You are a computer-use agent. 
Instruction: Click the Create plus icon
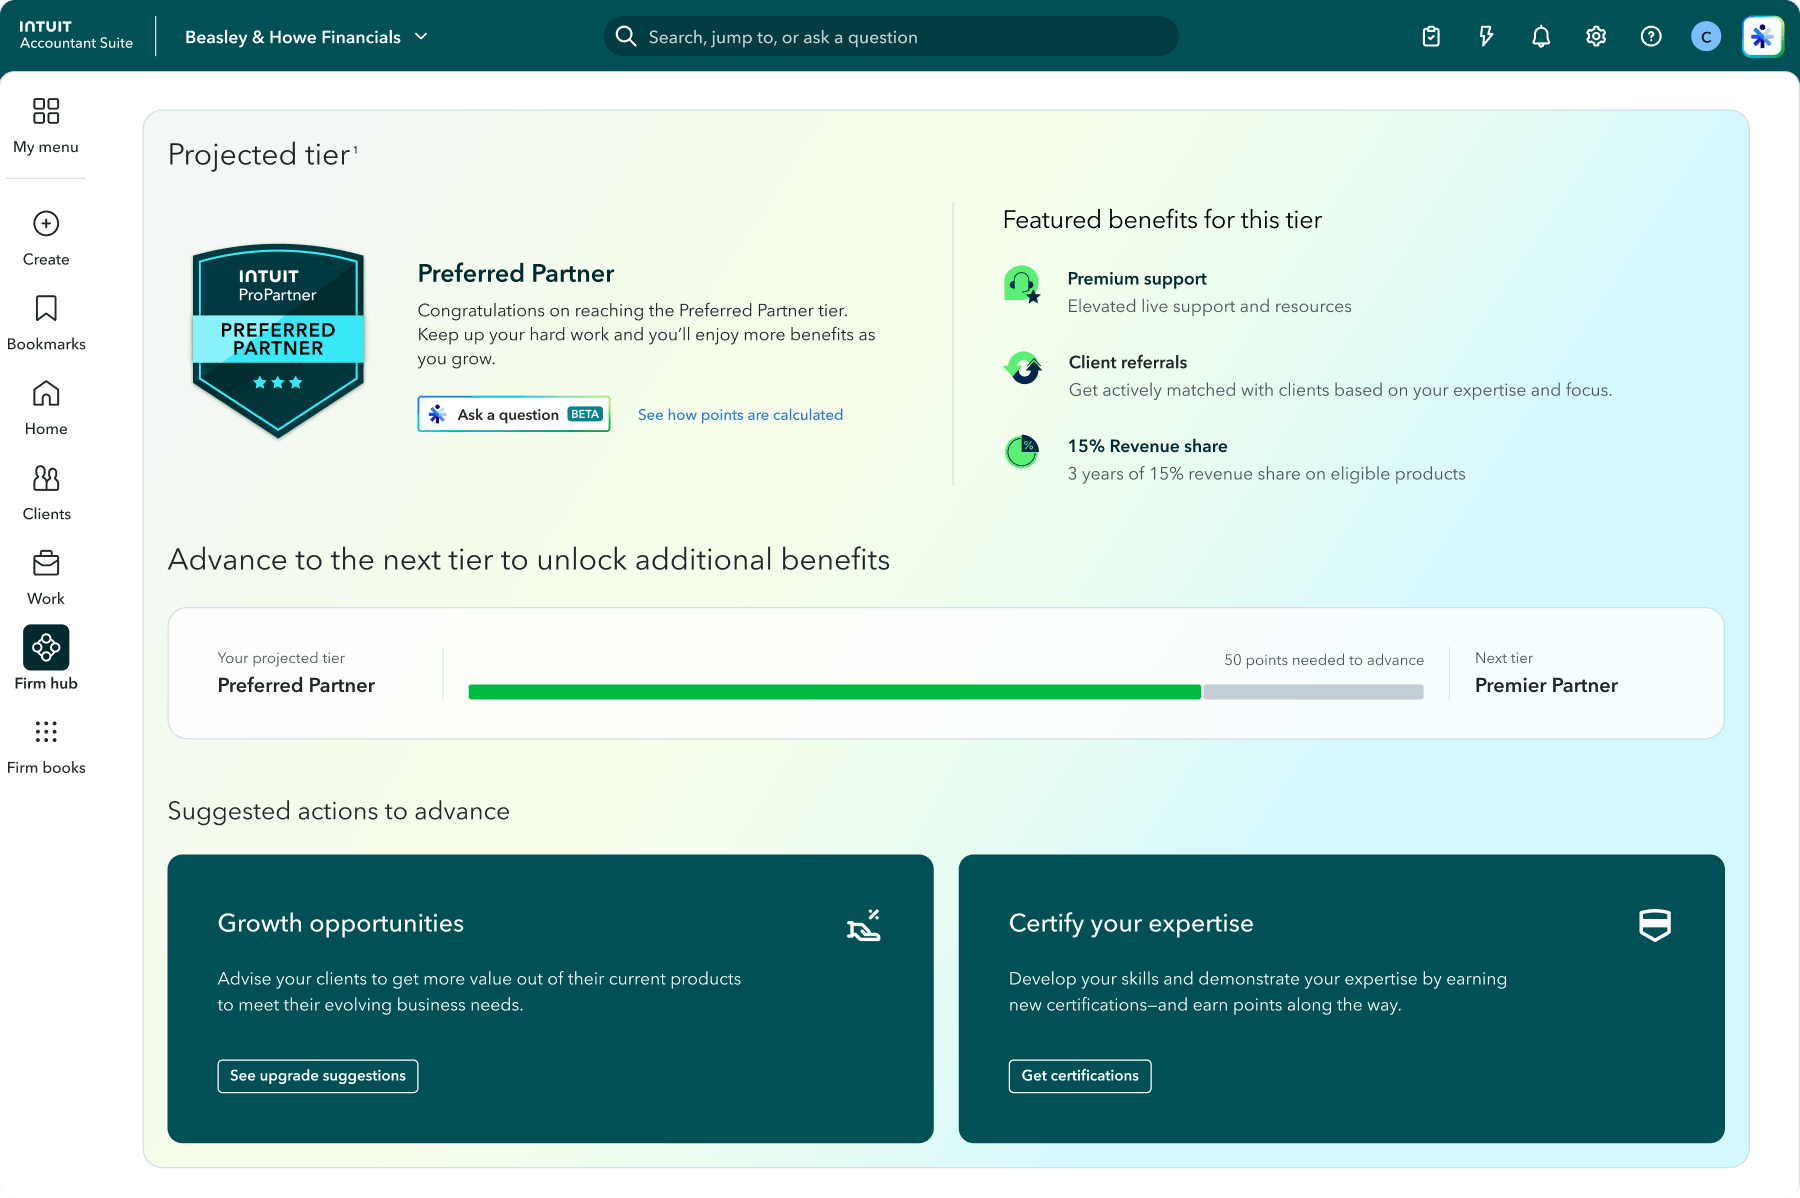click(46, 223)
